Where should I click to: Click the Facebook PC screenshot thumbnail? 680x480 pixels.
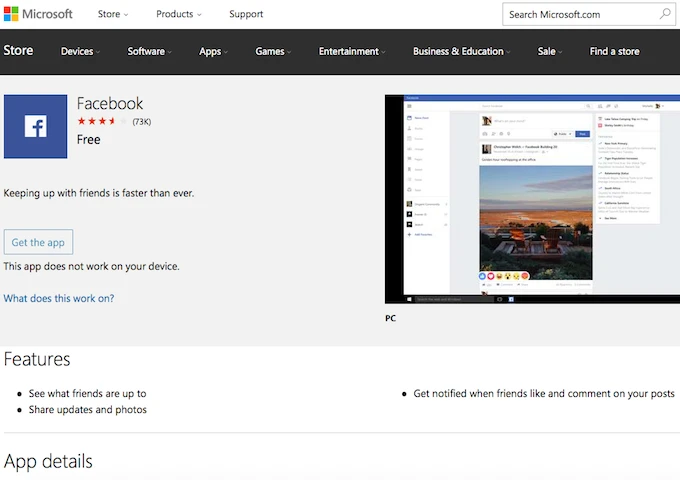click(x=531, y=199)
